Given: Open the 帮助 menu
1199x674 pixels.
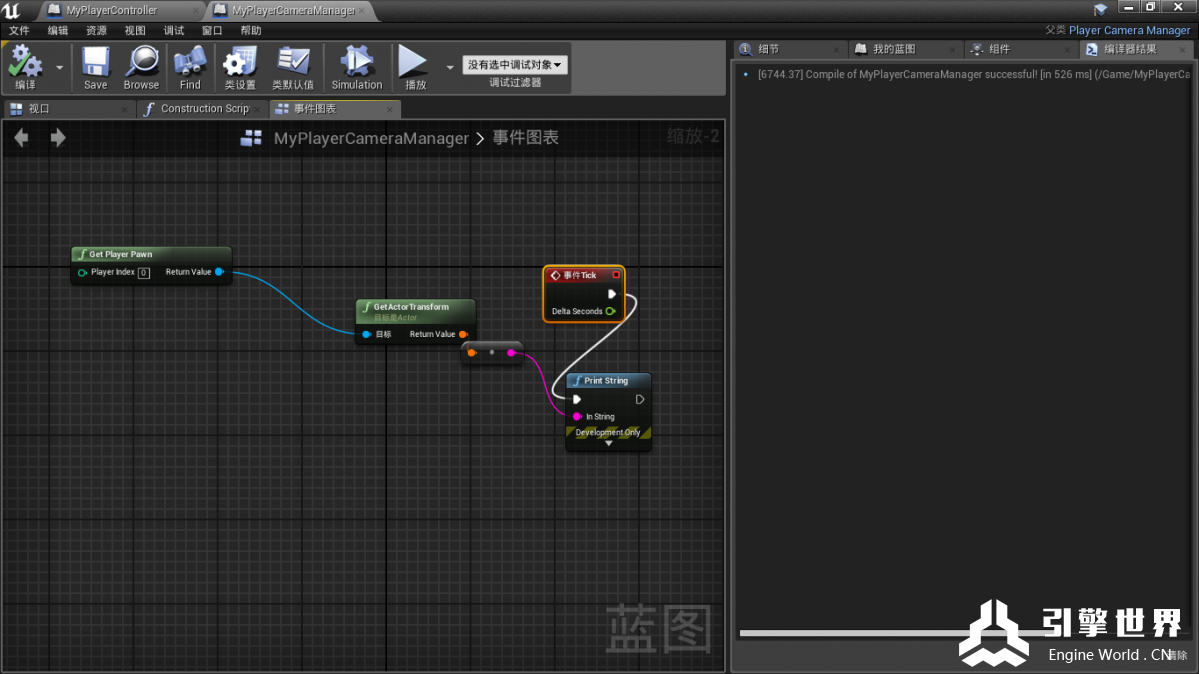Looking at the screenshot, I should click(251, 31).
